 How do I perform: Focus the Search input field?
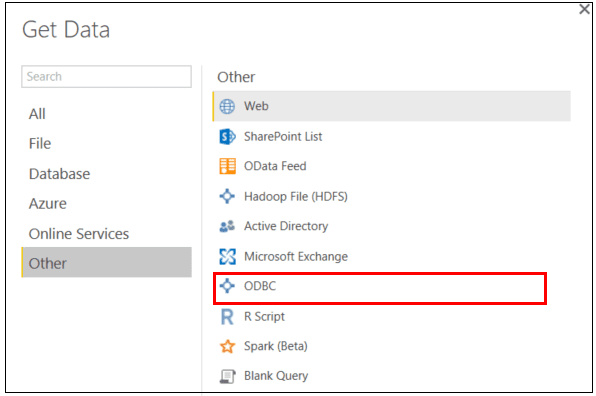pos(106,76)
